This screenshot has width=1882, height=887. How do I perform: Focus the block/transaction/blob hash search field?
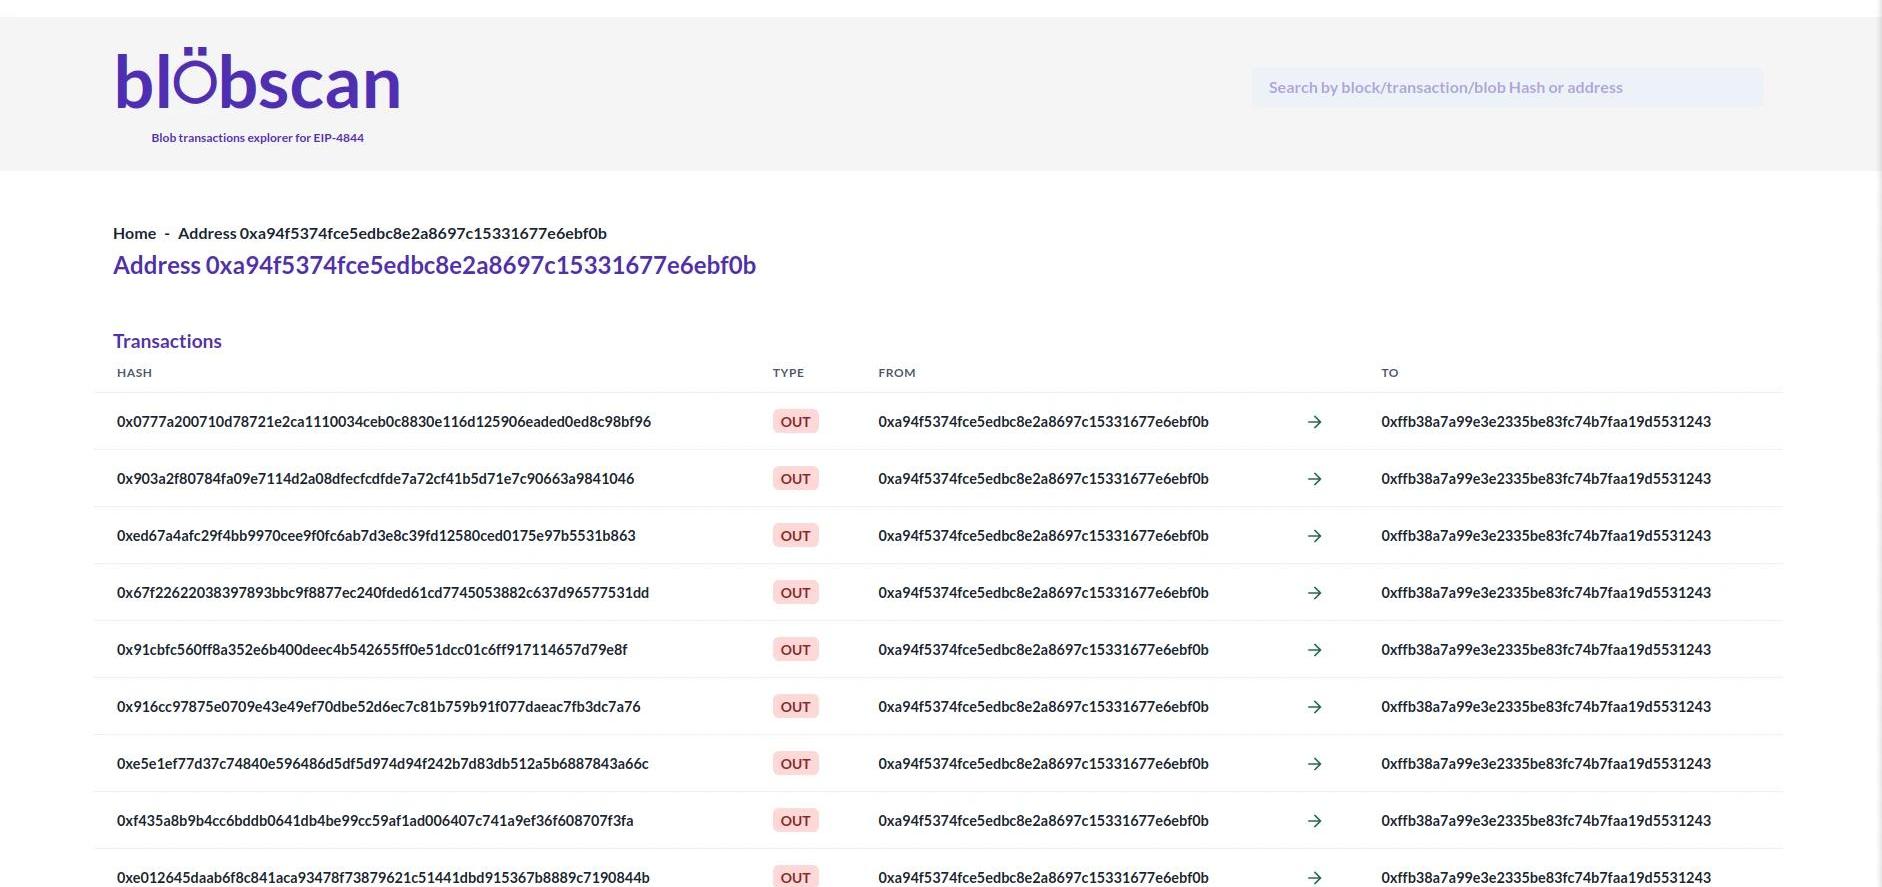coord(1507,88)
